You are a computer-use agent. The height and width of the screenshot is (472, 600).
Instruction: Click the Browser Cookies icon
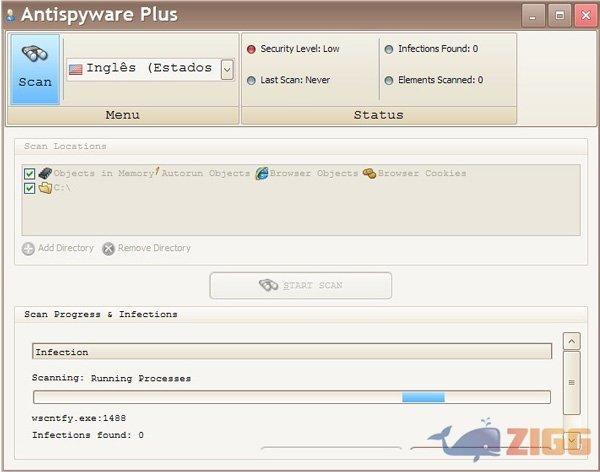[x=369, y=173]
